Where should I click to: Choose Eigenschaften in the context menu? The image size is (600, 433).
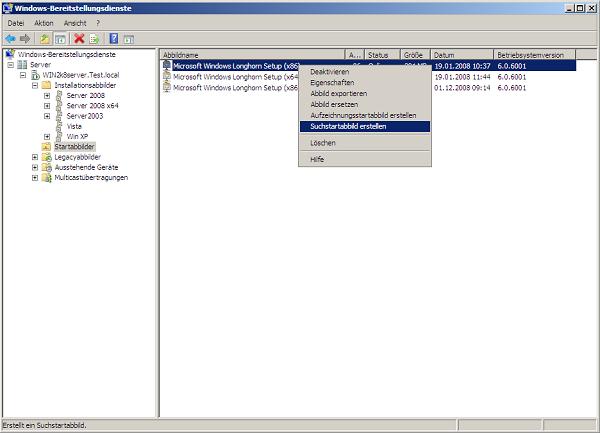365,83
